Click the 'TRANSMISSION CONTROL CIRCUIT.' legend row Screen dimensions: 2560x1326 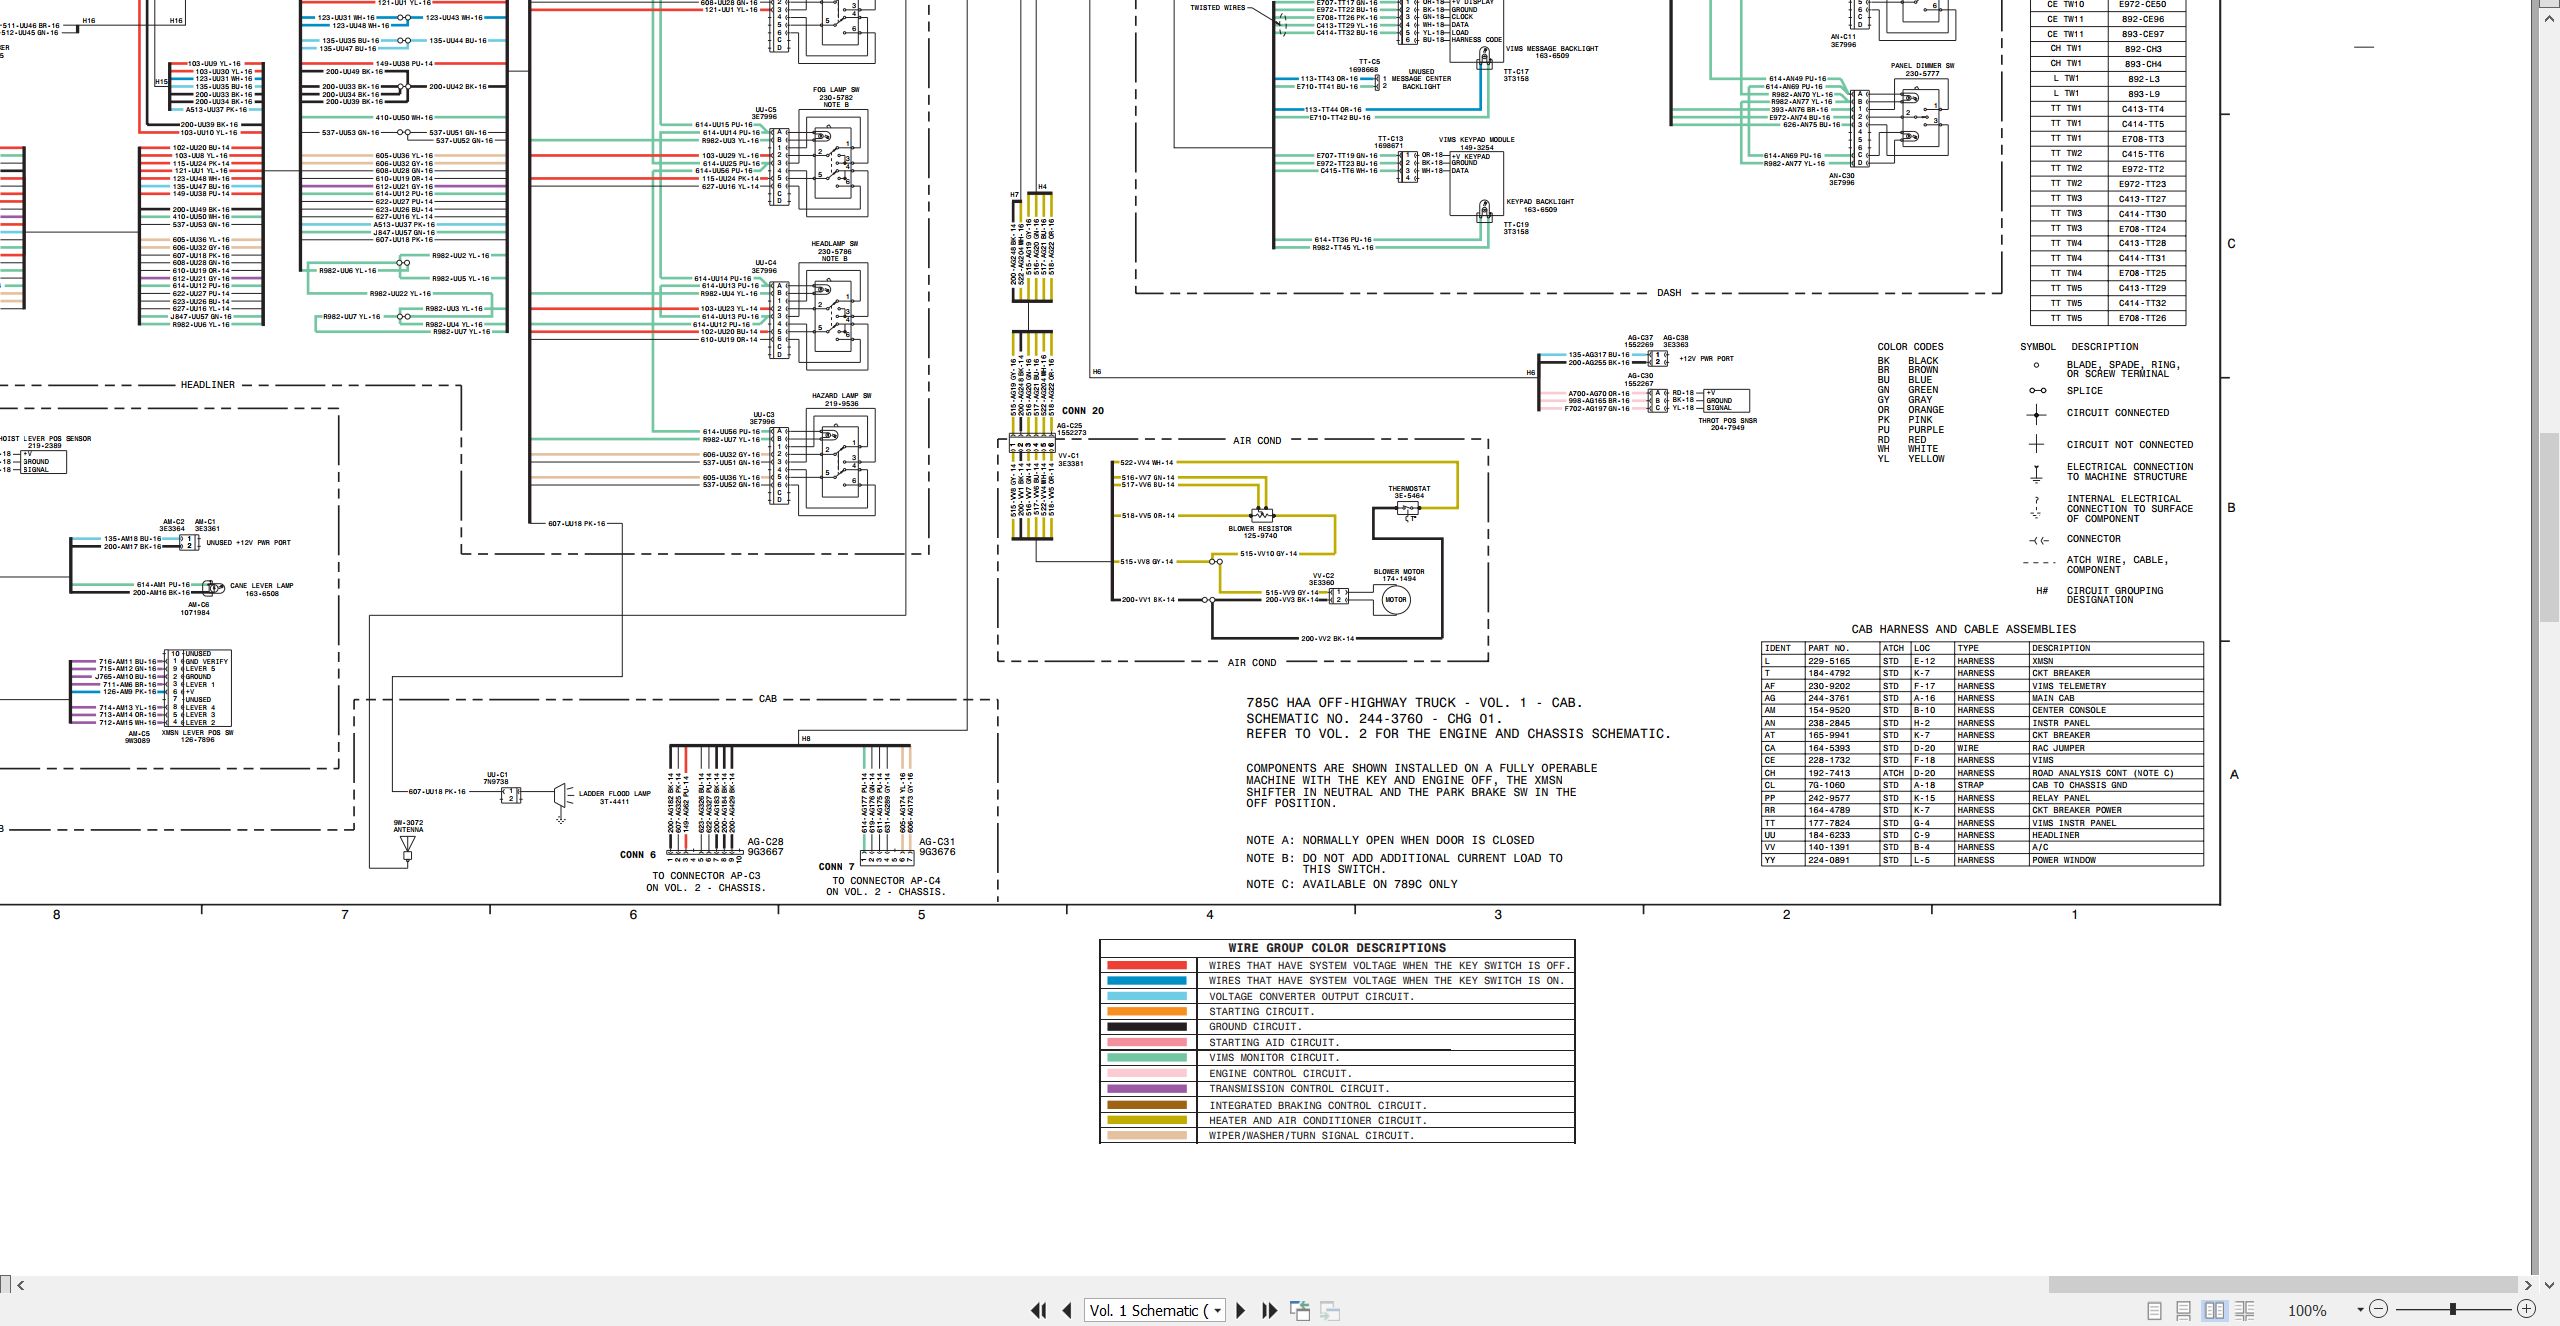[x=1337, y=1089]
